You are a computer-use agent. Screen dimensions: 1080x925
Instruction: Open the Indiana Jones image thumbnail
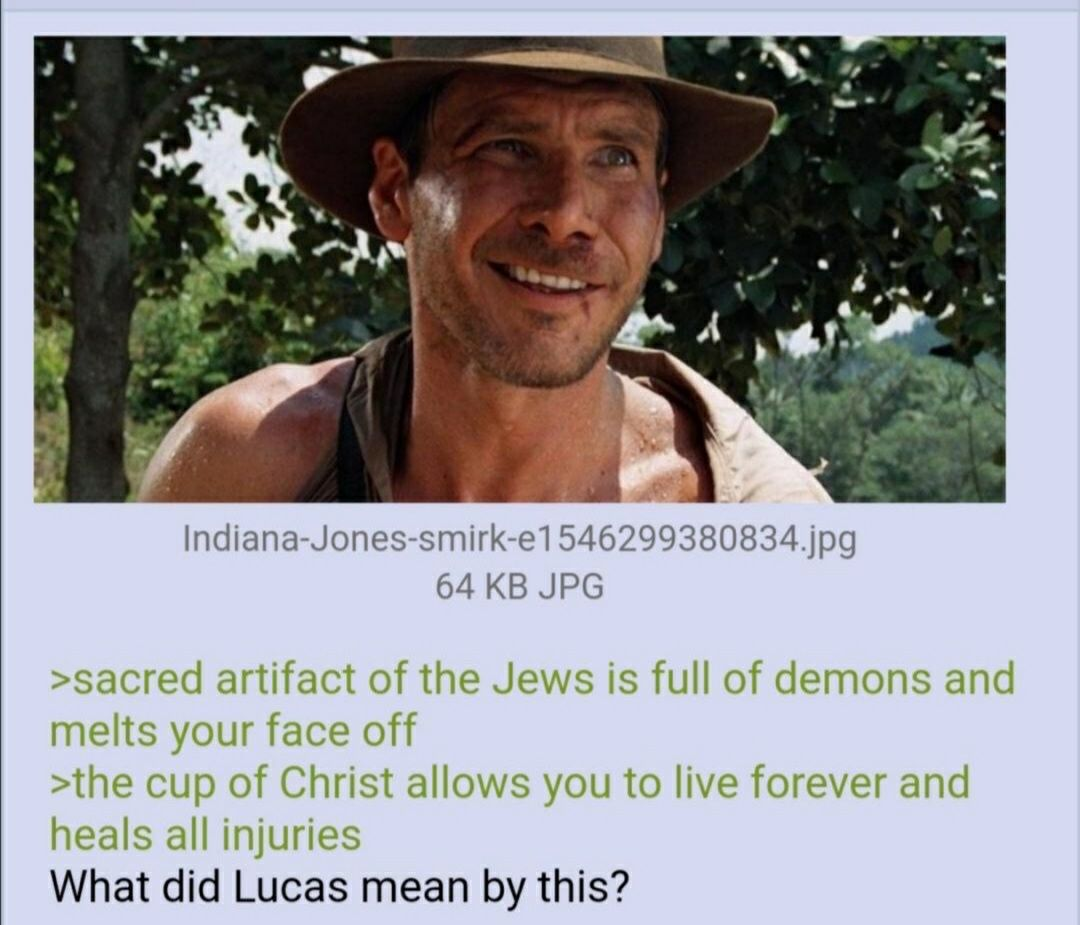click(x=519, y=269)
